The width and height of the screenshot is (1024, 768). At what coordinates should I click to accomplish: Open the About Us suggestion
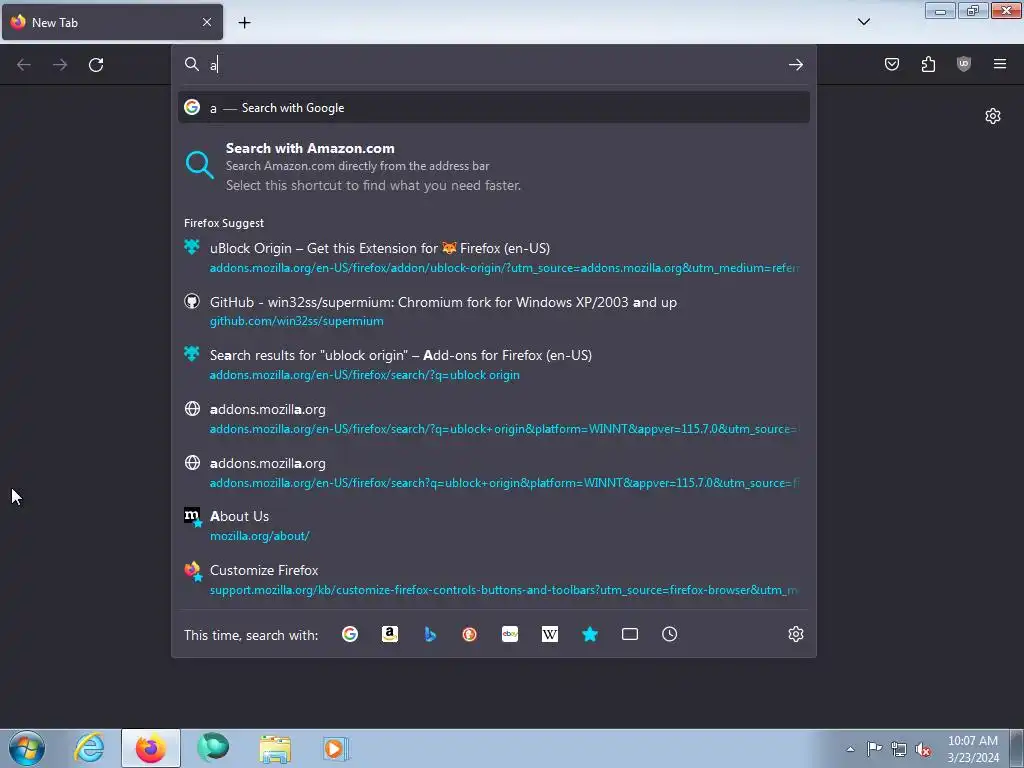pyautogui.click(x=494, y=525)
